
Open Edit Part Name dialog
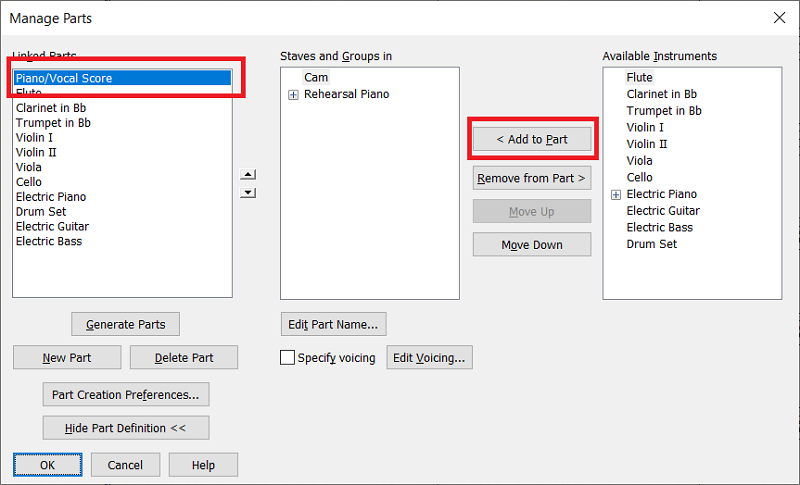(333, 324)
